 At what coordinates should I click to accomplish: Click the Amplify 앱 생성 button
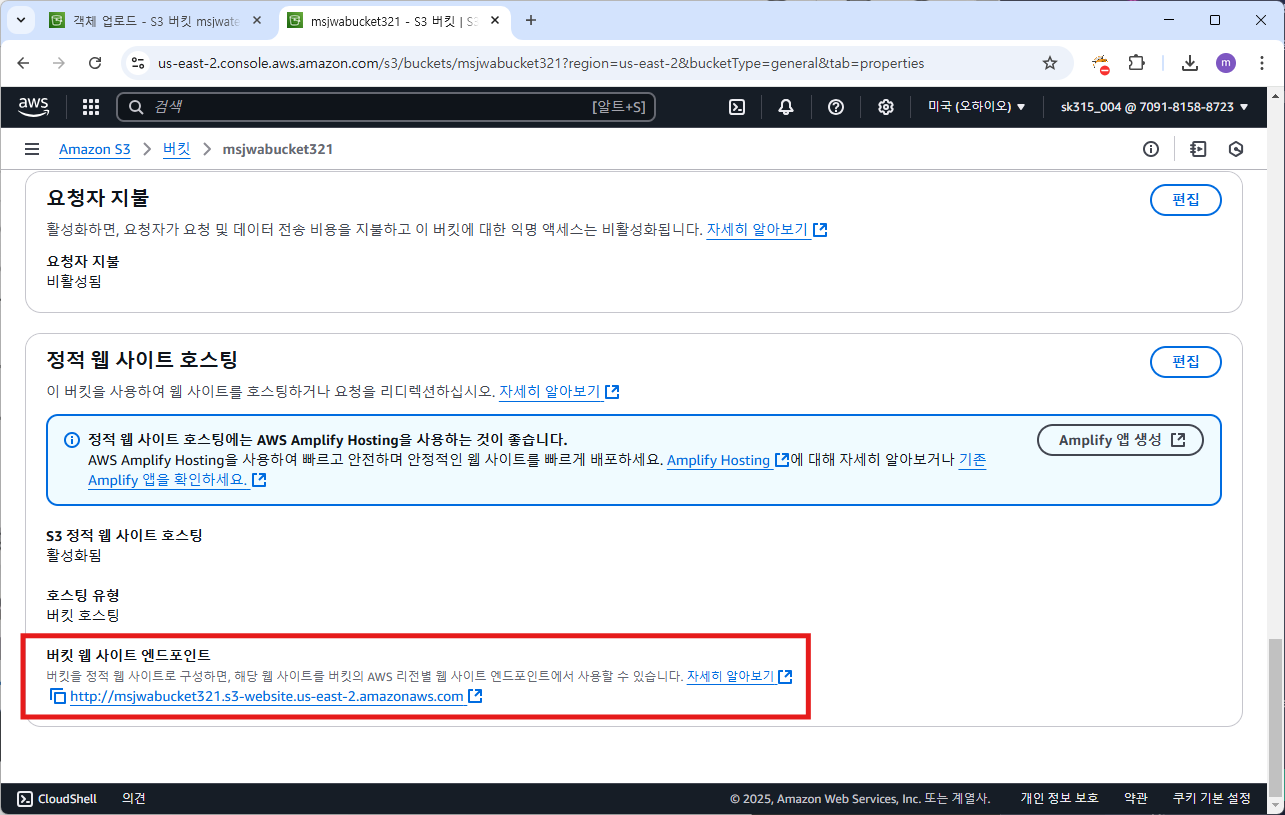[x=1120, y=440]
